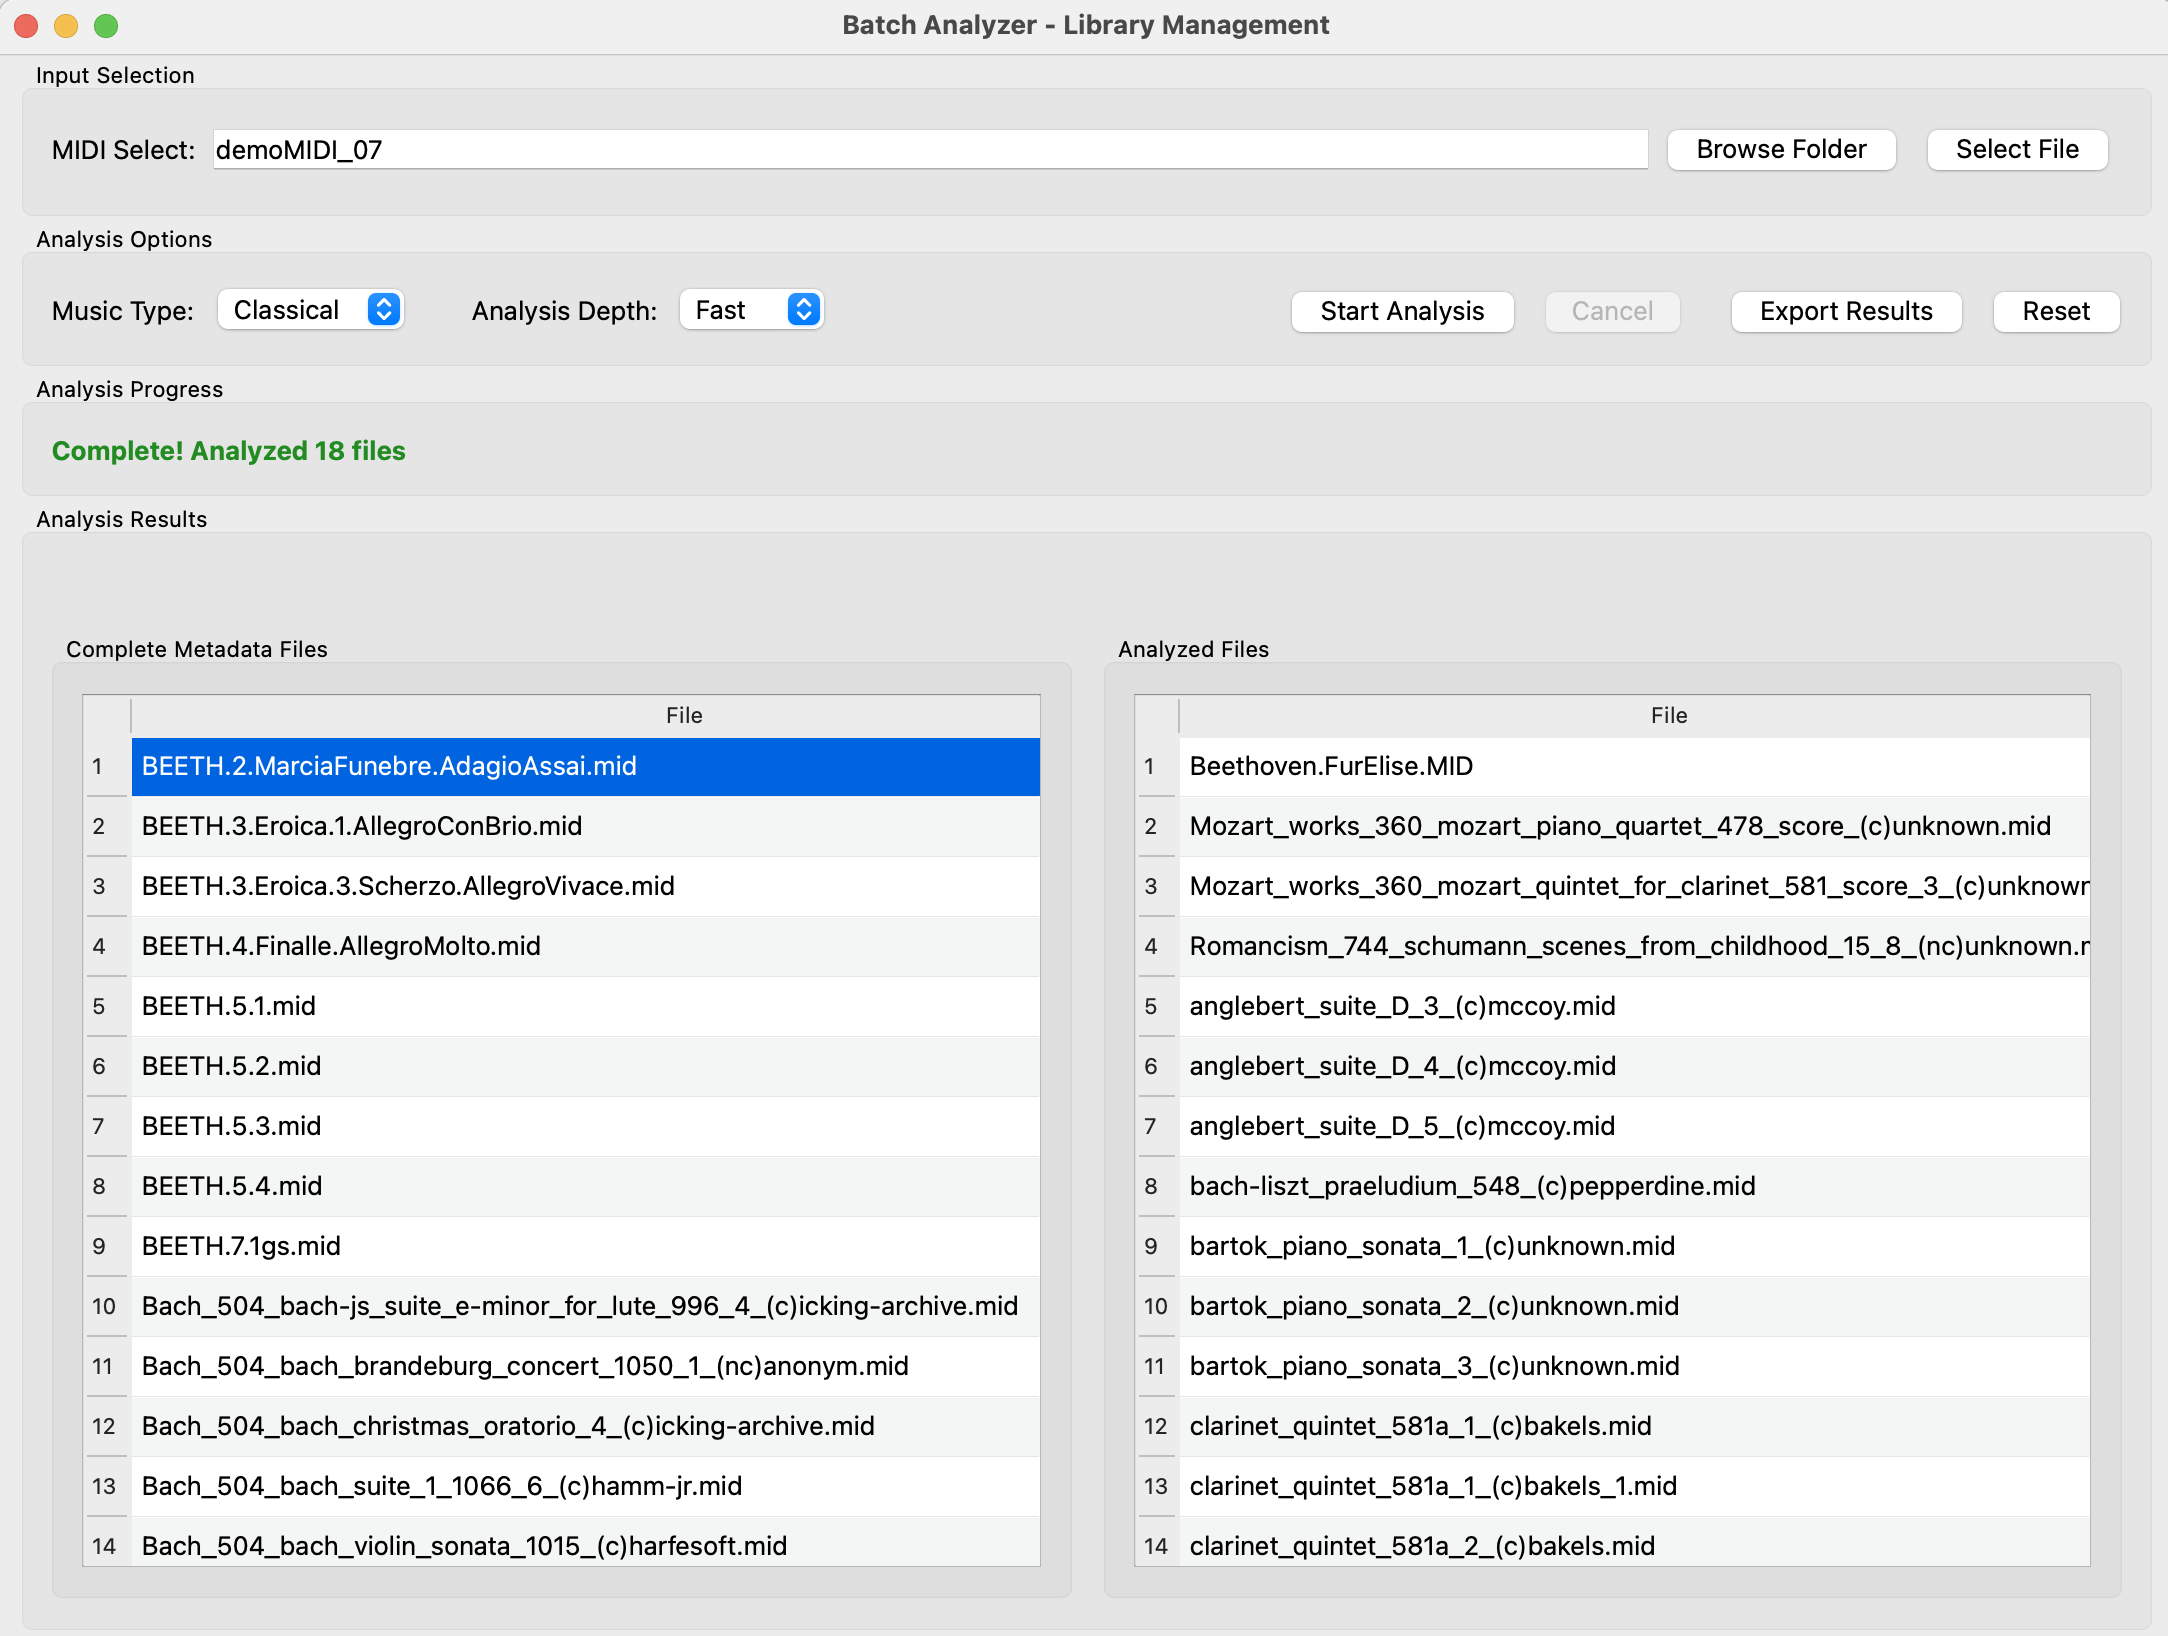Open the Music Type dropdown
2168x1636 pixels.
(x=310, y=310)
